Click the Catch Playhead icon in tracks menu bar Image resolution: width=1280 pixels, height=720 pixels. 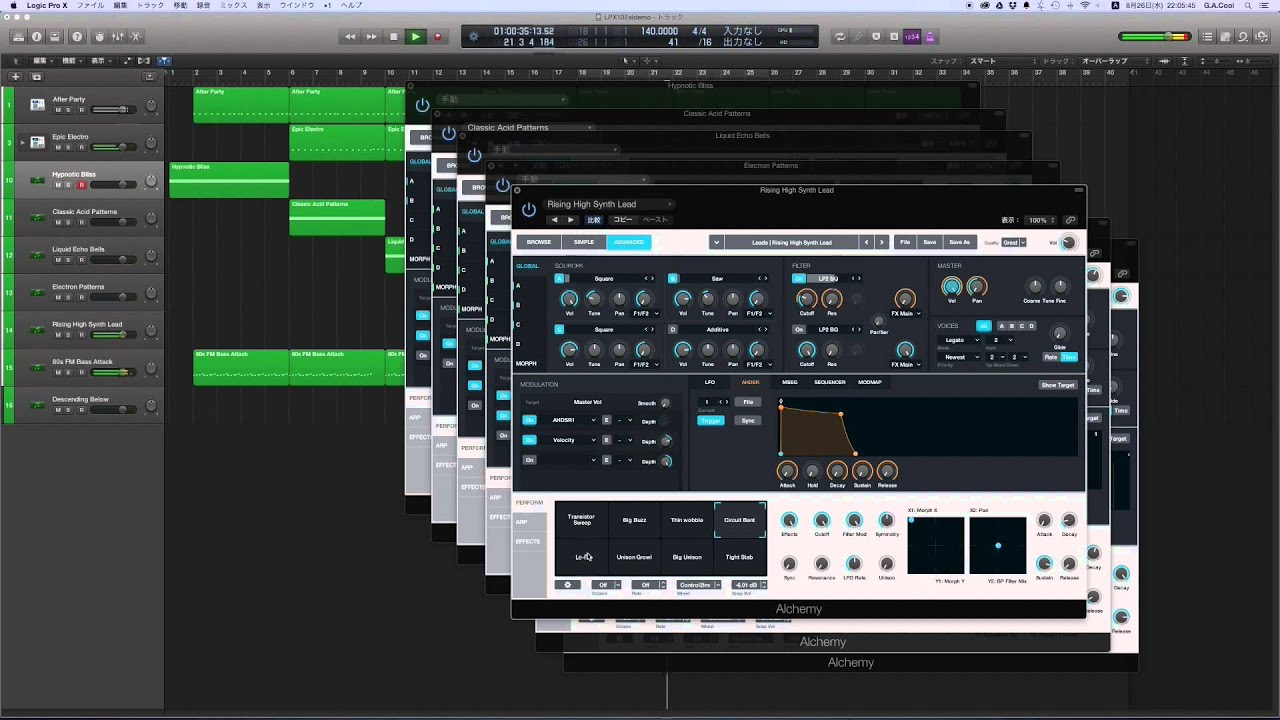(164, 61)
